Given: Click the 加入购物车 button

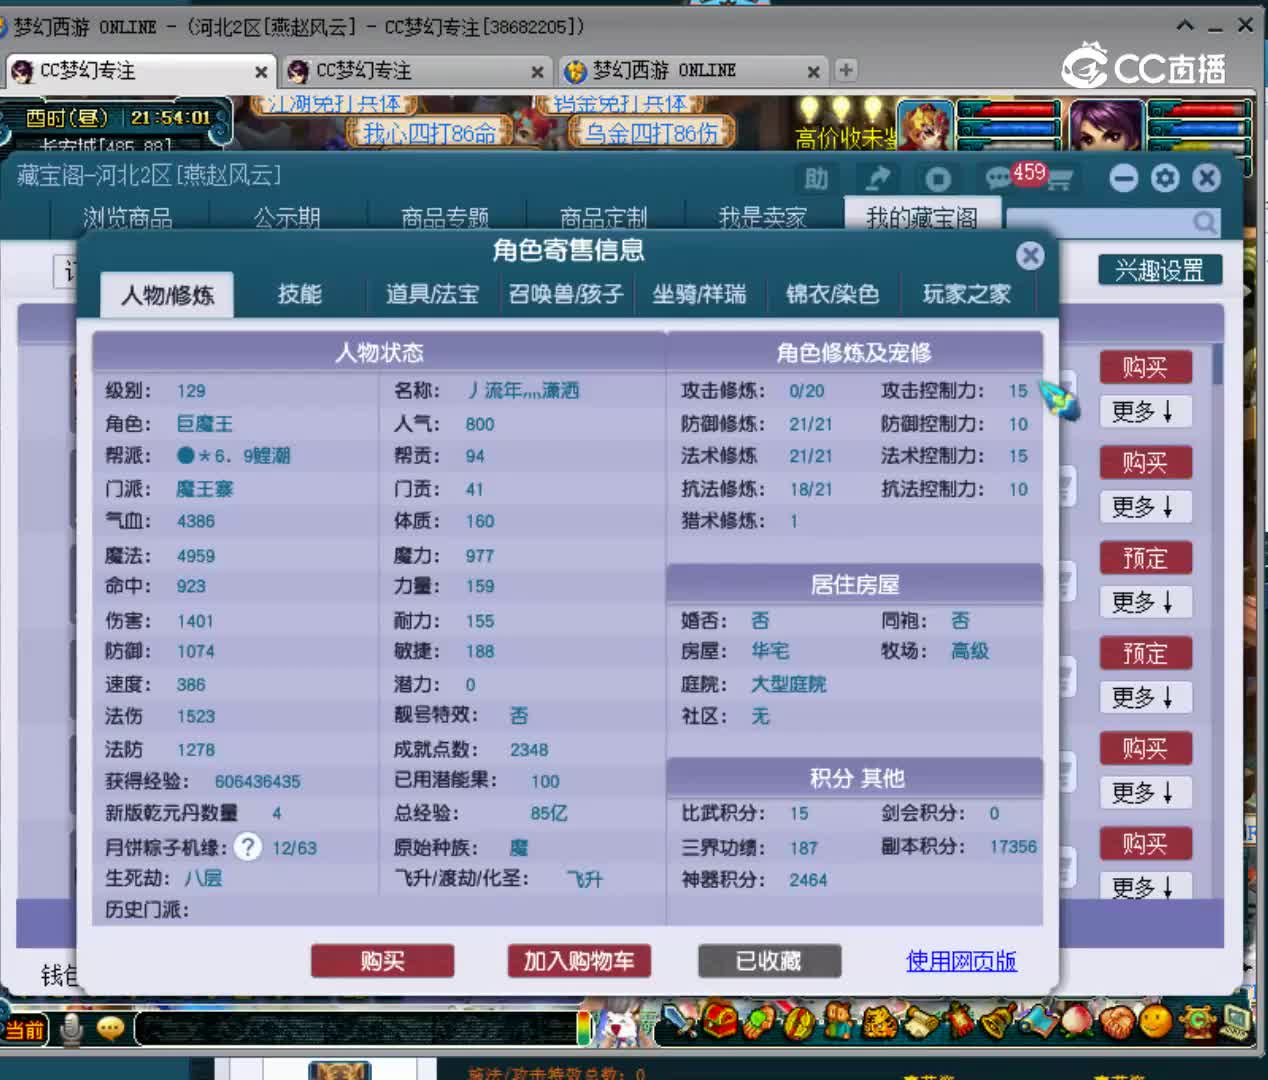Looking at the screenshot, I should tap(579, 961).
